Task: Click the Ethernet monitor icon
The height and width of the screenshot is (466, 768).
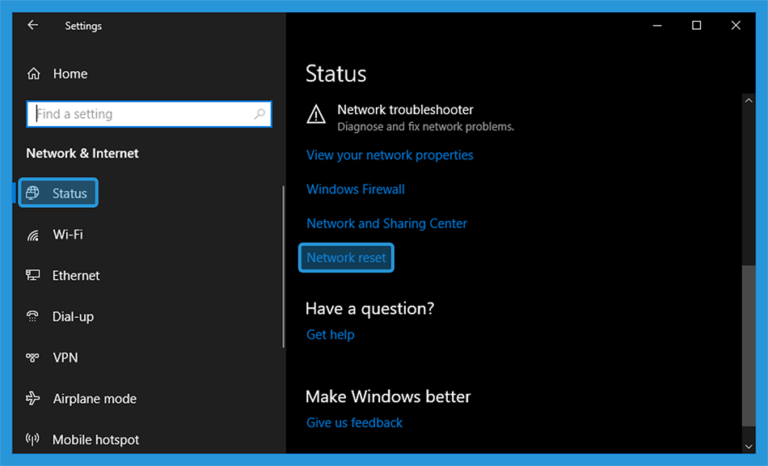Action: (33, 275)
